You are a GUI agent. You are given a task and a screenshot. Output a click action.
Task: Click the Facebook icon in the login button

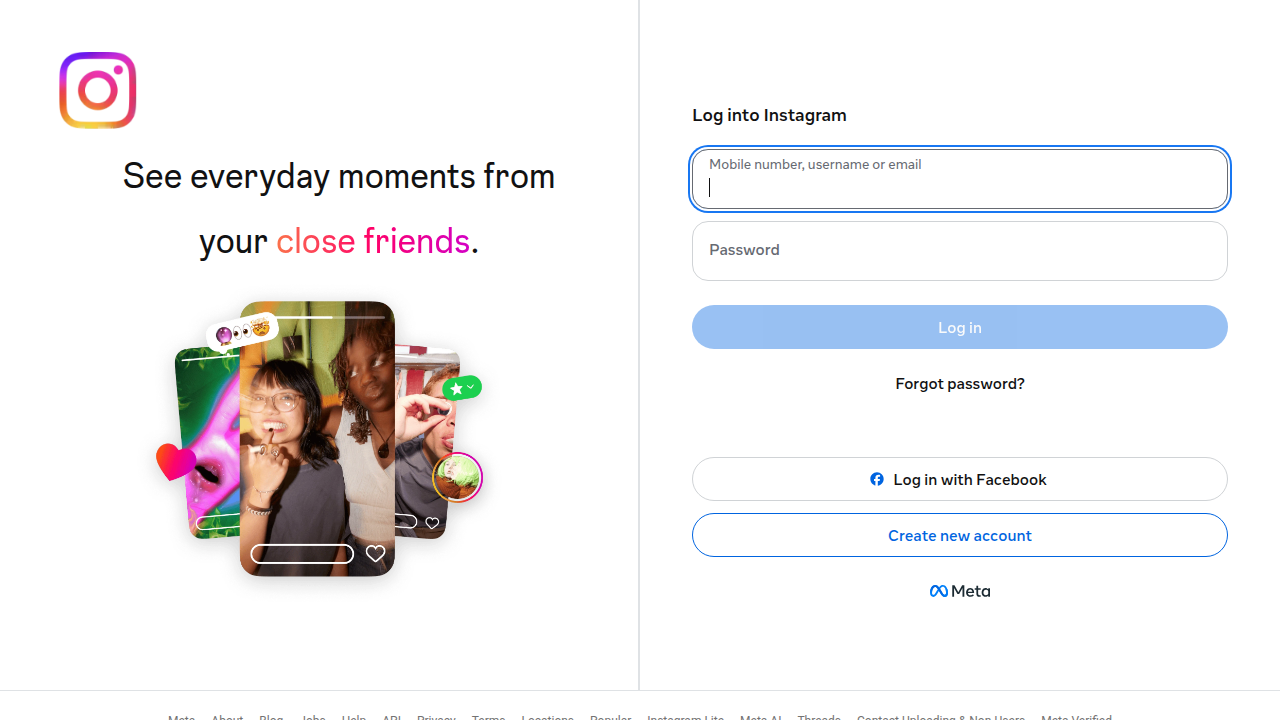pos(877,479)
